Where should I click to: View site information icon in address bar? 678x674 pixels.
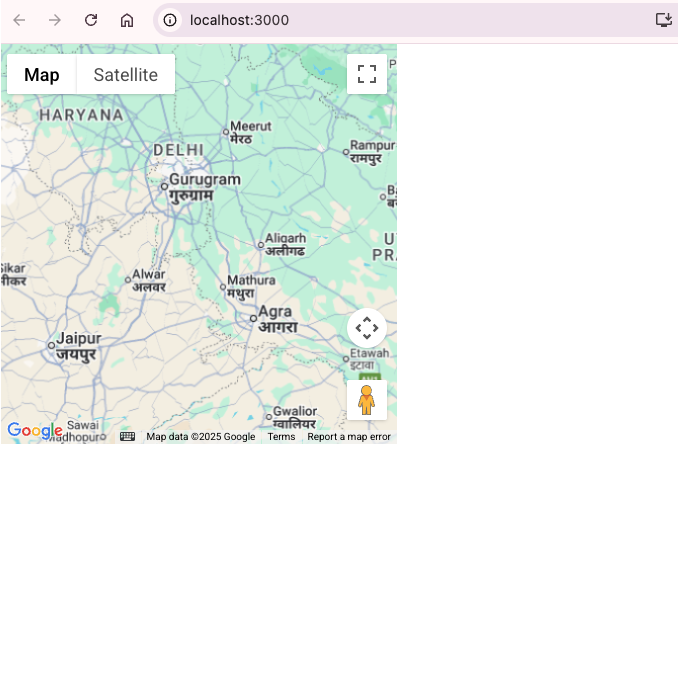170,20
